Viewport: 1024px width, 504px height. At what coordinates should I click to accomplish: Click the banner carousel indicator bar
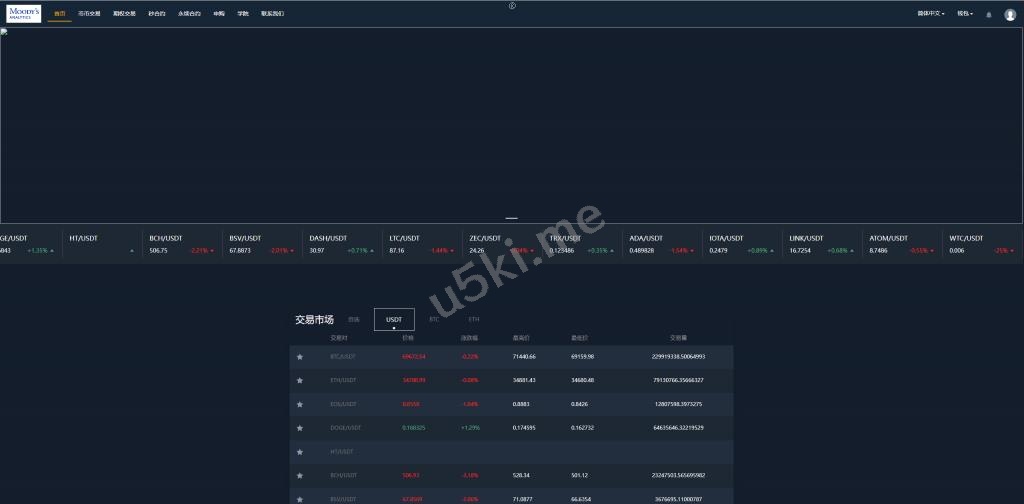tap(512, 217)
